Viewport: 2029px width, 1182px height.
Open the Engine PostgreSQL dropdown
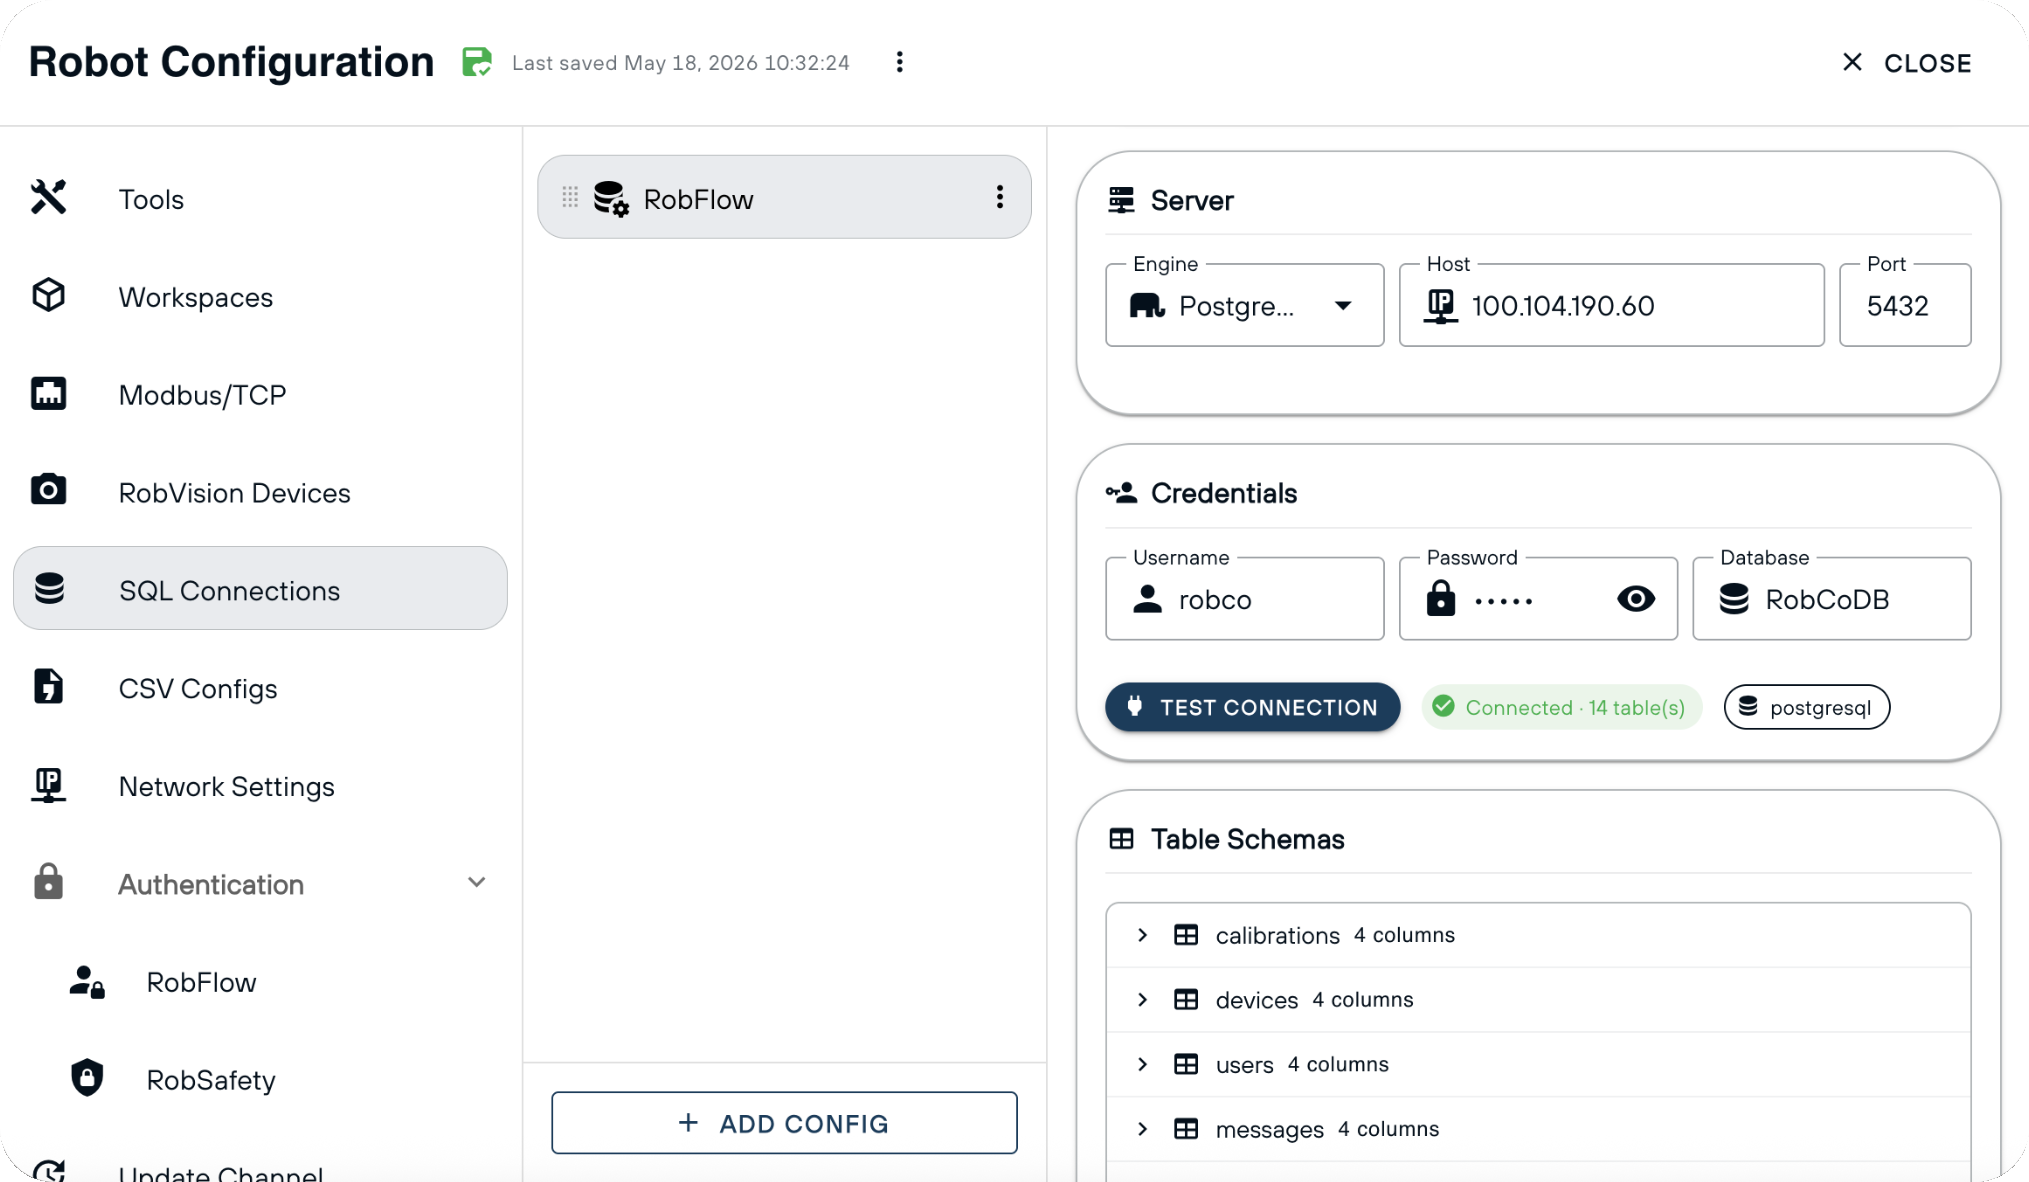(x=1244, y=305)
